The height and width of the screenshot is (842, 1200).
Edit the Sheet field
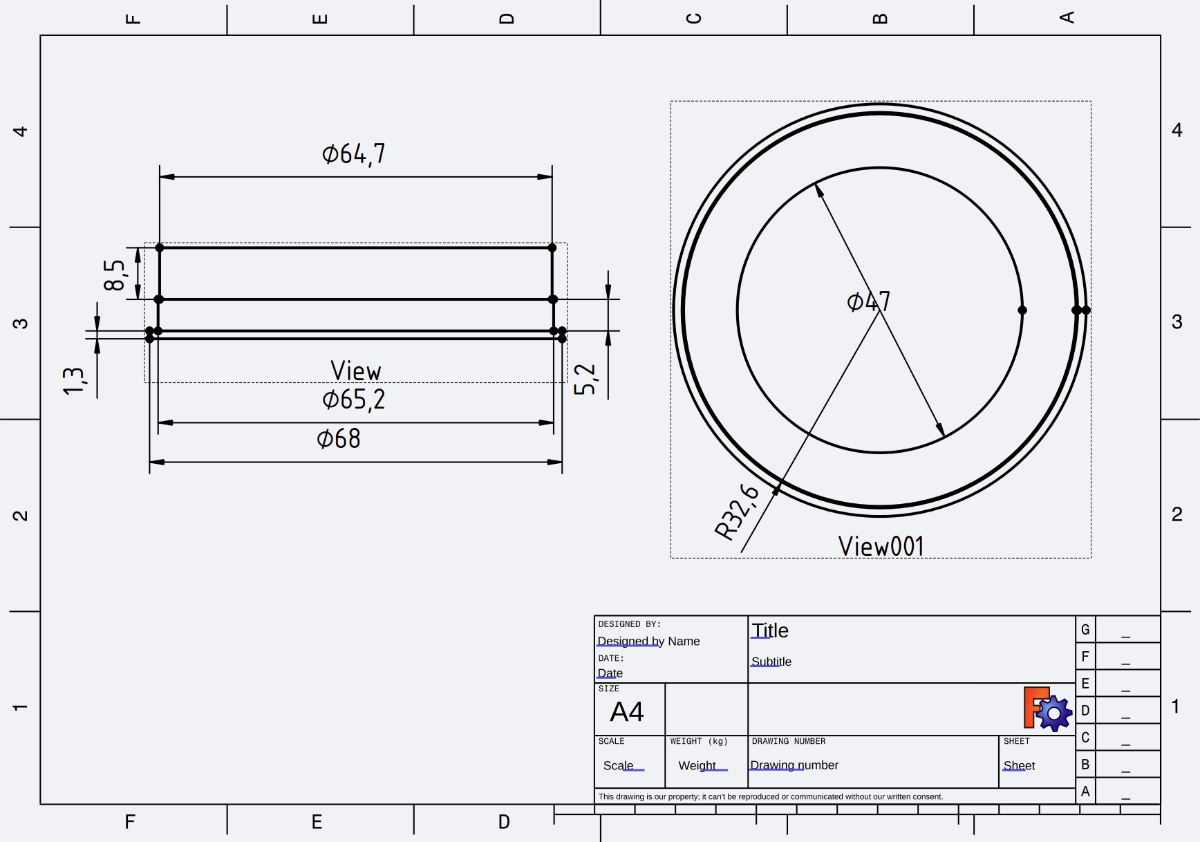1019,765
